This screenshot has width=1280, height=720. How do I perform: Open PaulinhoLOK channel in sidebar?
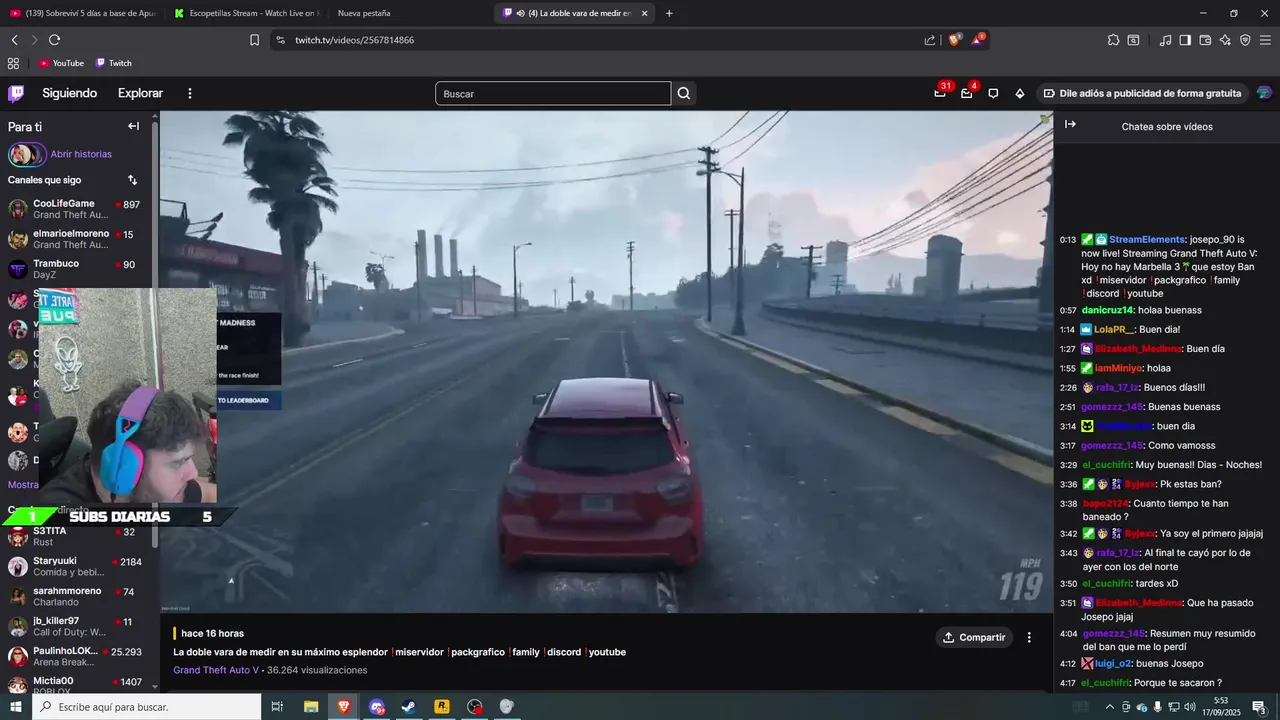click(75, 656)
